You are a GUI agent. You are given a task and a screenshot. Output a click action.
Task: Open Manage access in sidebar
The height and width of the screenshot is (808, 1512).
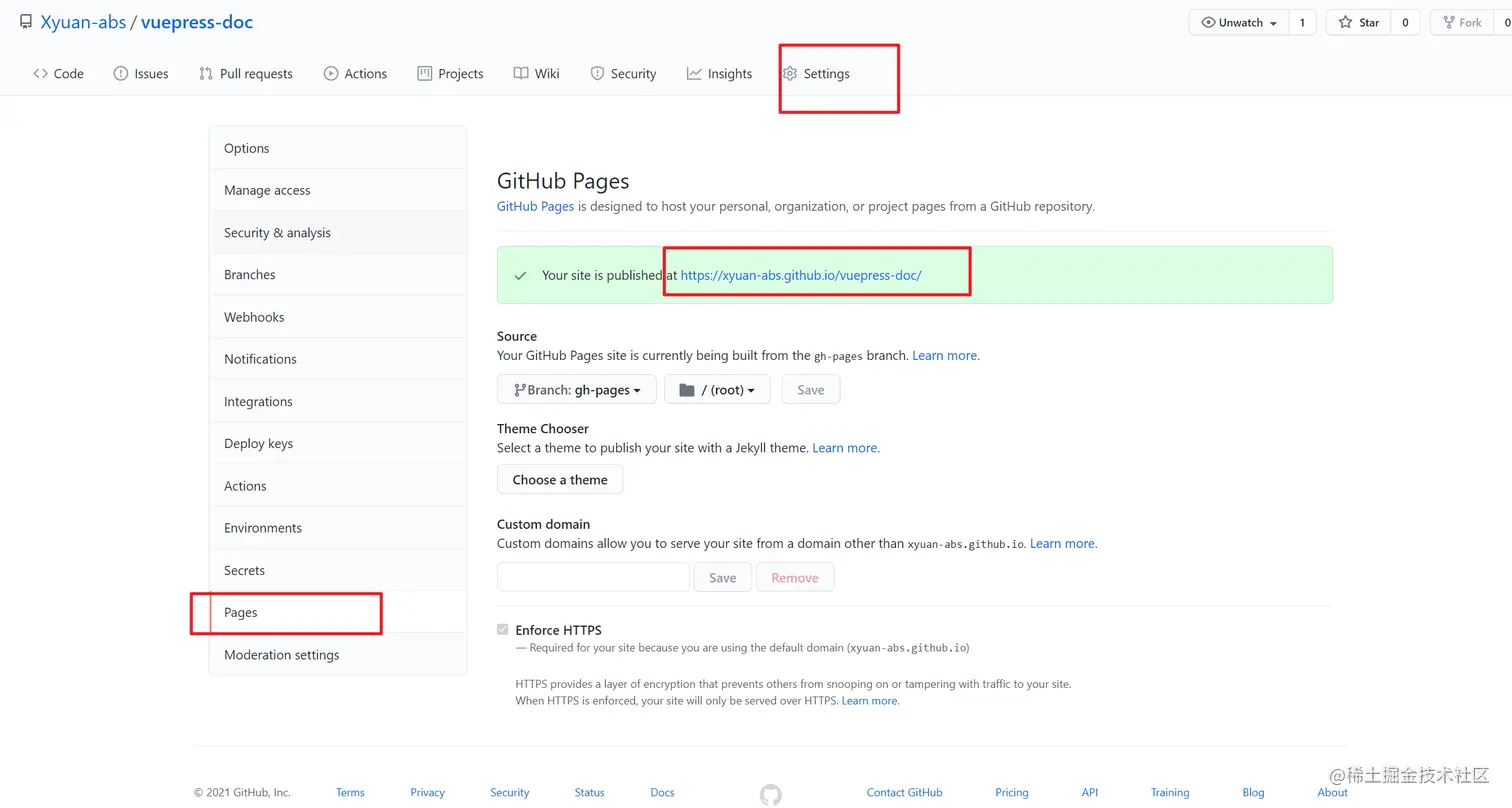pyautogui.click(x=338, y=190)
